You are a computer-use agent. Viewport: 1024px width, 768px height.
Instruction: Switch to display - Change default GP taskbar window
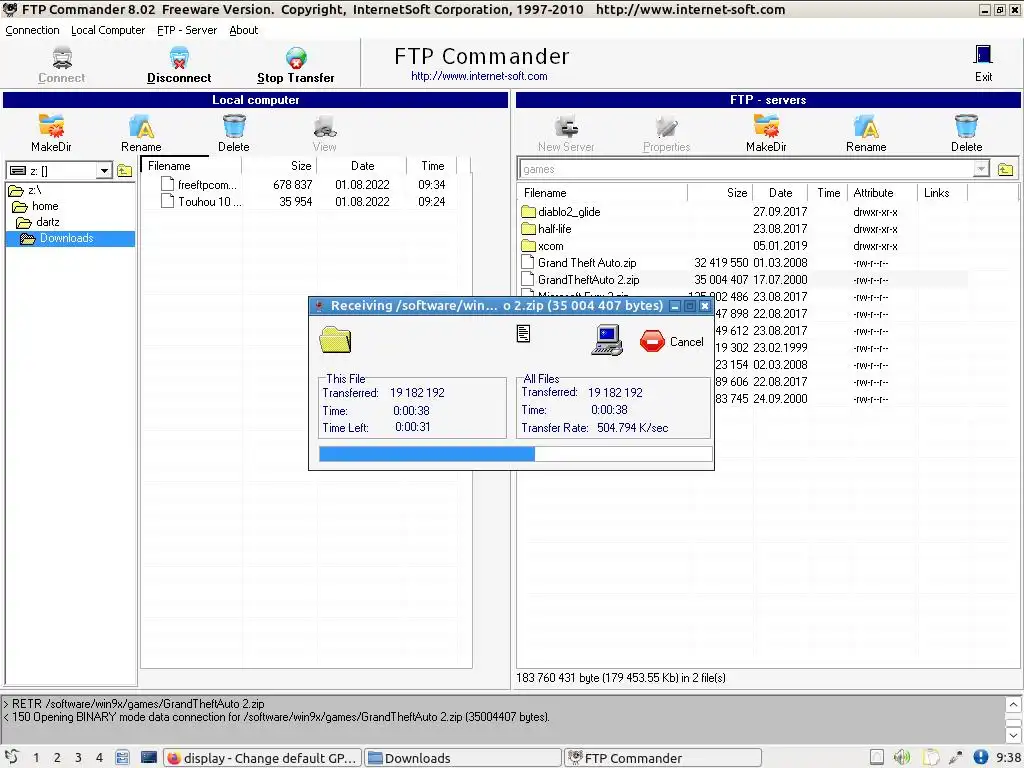(263, 758)
